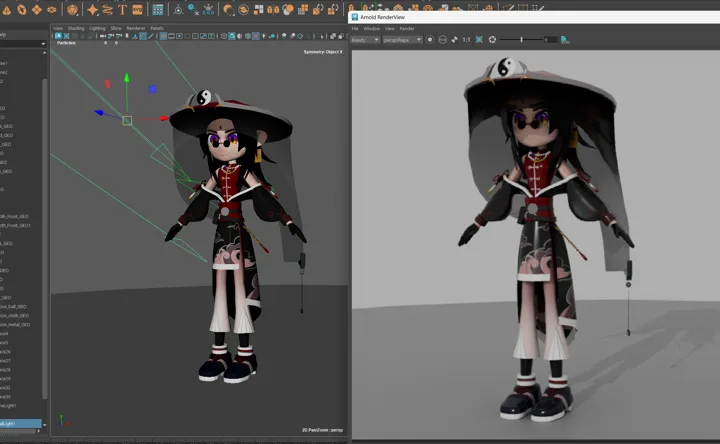720x444 pixels.
Task: Create a polygon torus from the shelf
Action: tap(22, 10)
